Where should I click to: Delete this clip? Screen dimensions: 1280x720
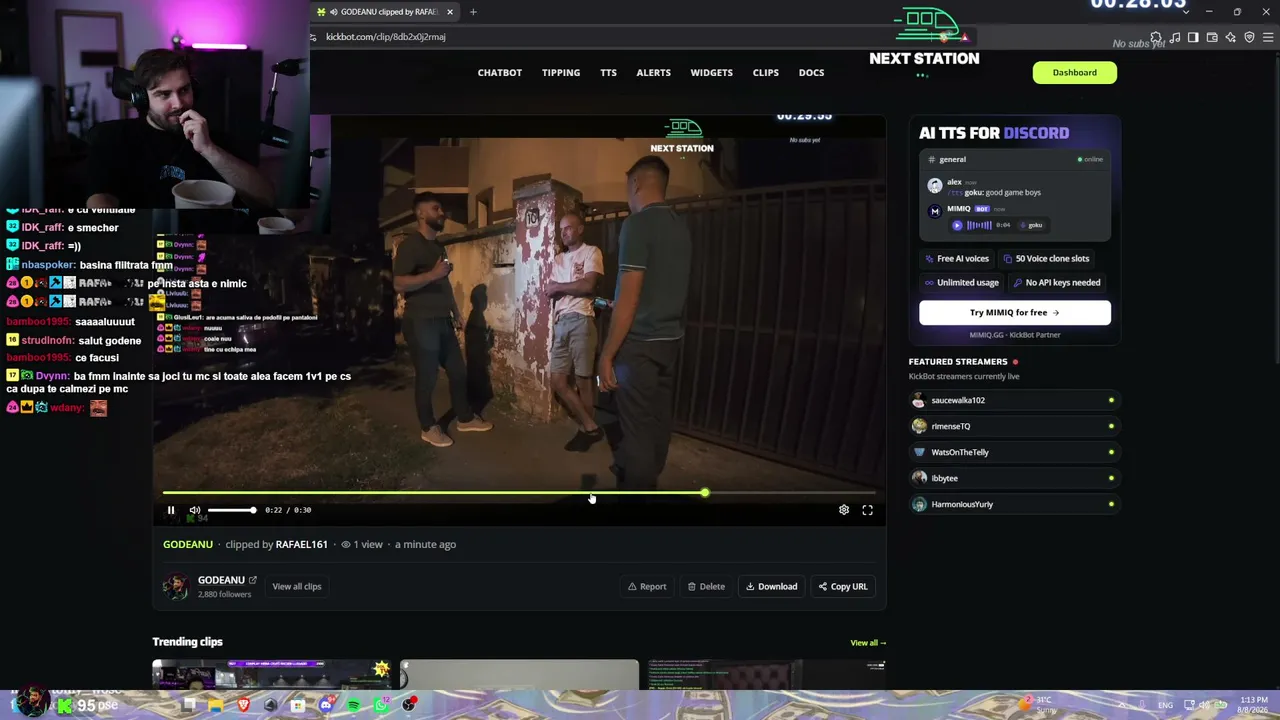coord(706,587)
